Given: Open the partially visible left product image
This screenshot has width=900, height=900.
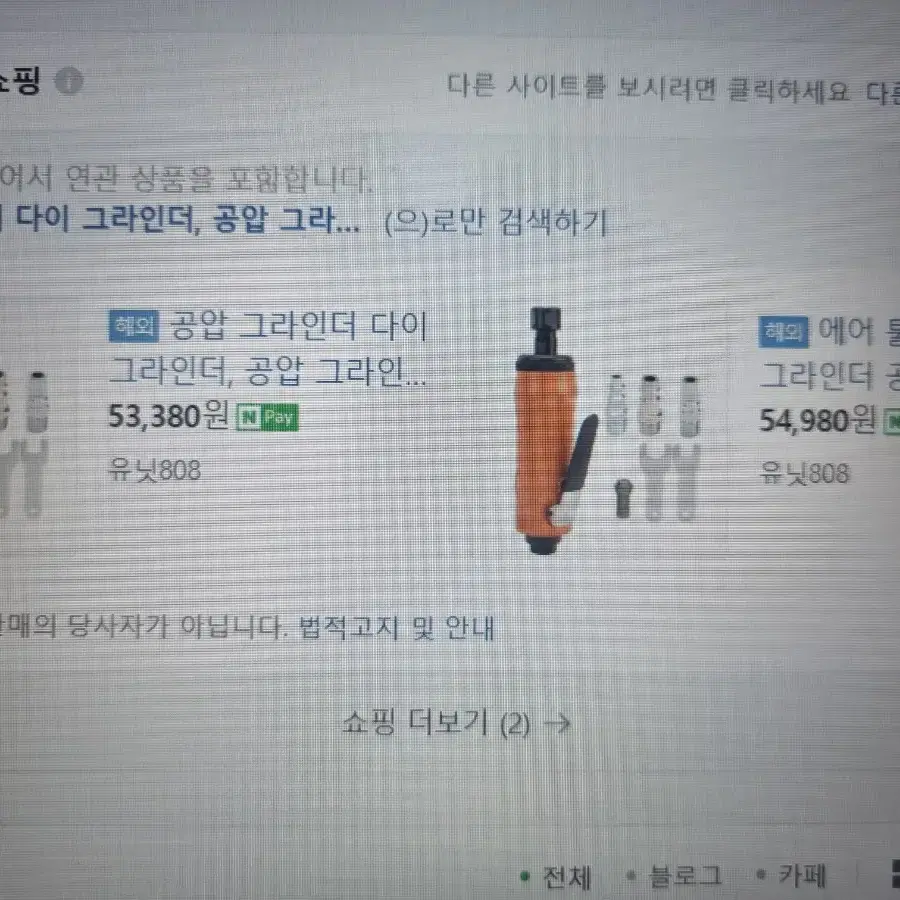Looking at the screenshot, I should (23, 444).
